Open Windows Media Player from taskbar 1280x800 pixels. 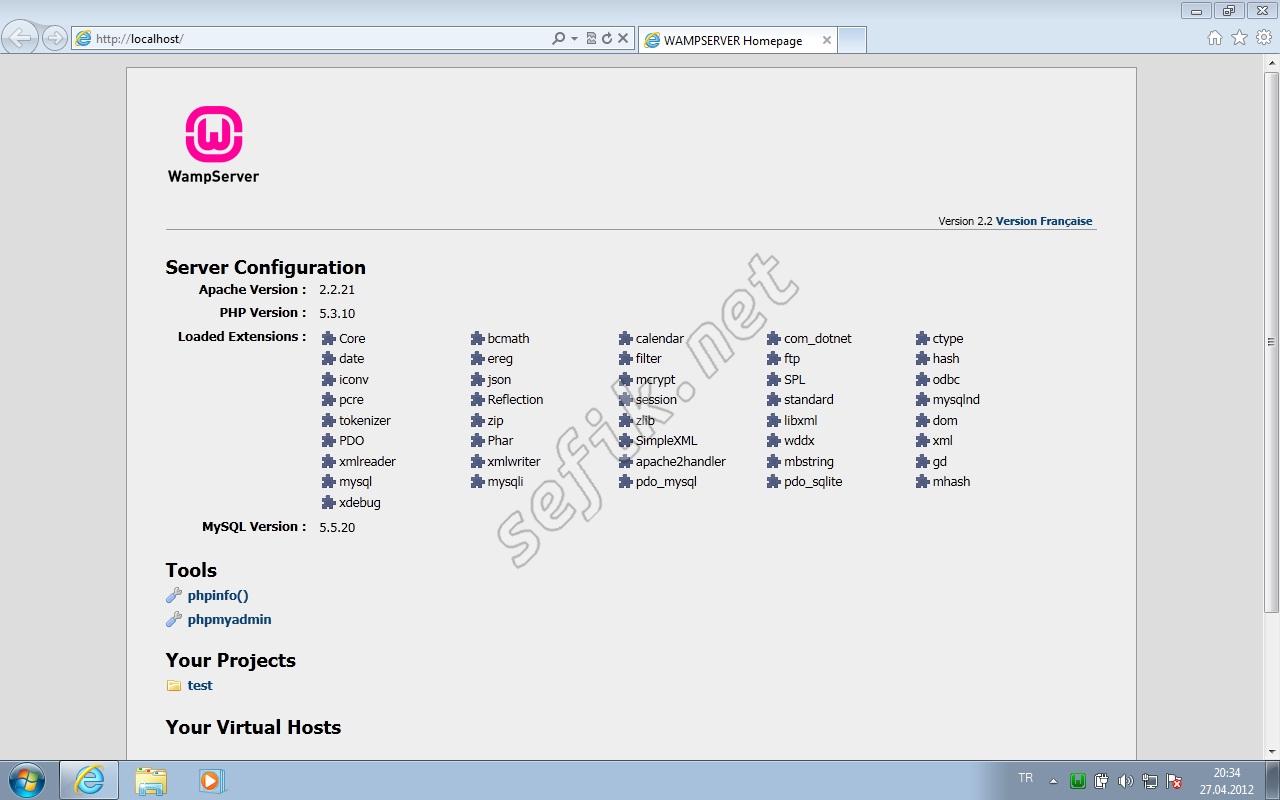(210, 780)
